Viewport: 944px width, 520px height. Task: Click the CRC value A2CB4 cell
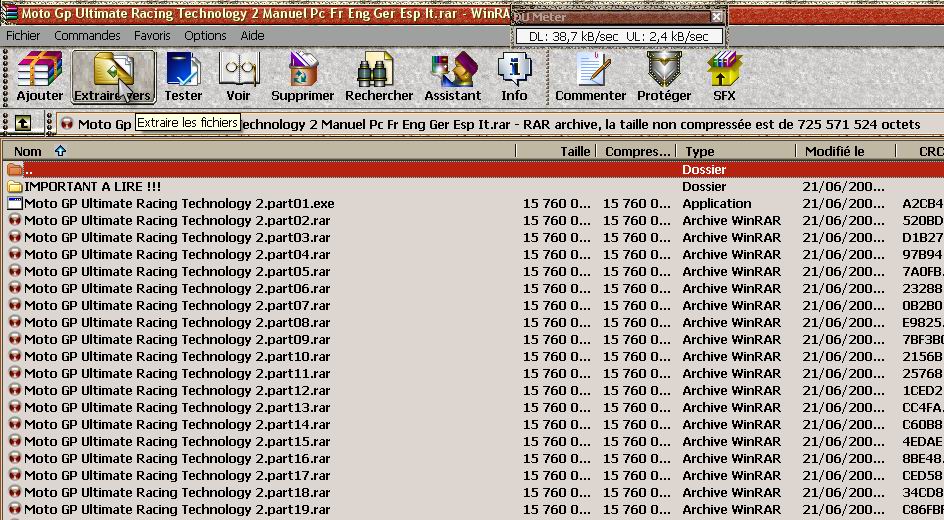tap(922, 203)
